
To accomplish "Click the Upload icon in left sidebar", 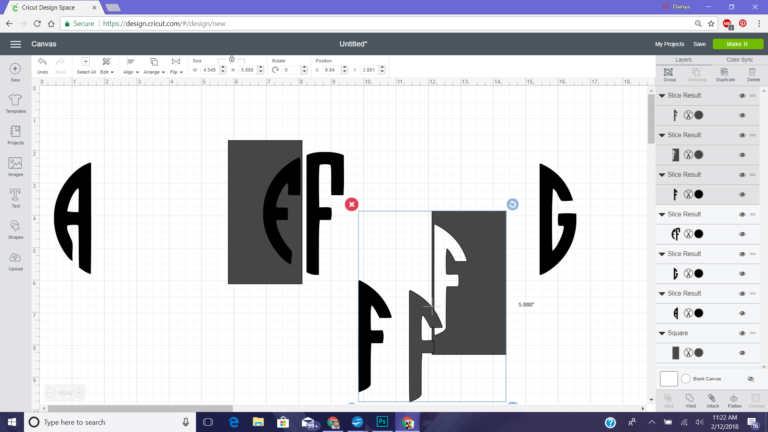I will click(x=15, y=260).
